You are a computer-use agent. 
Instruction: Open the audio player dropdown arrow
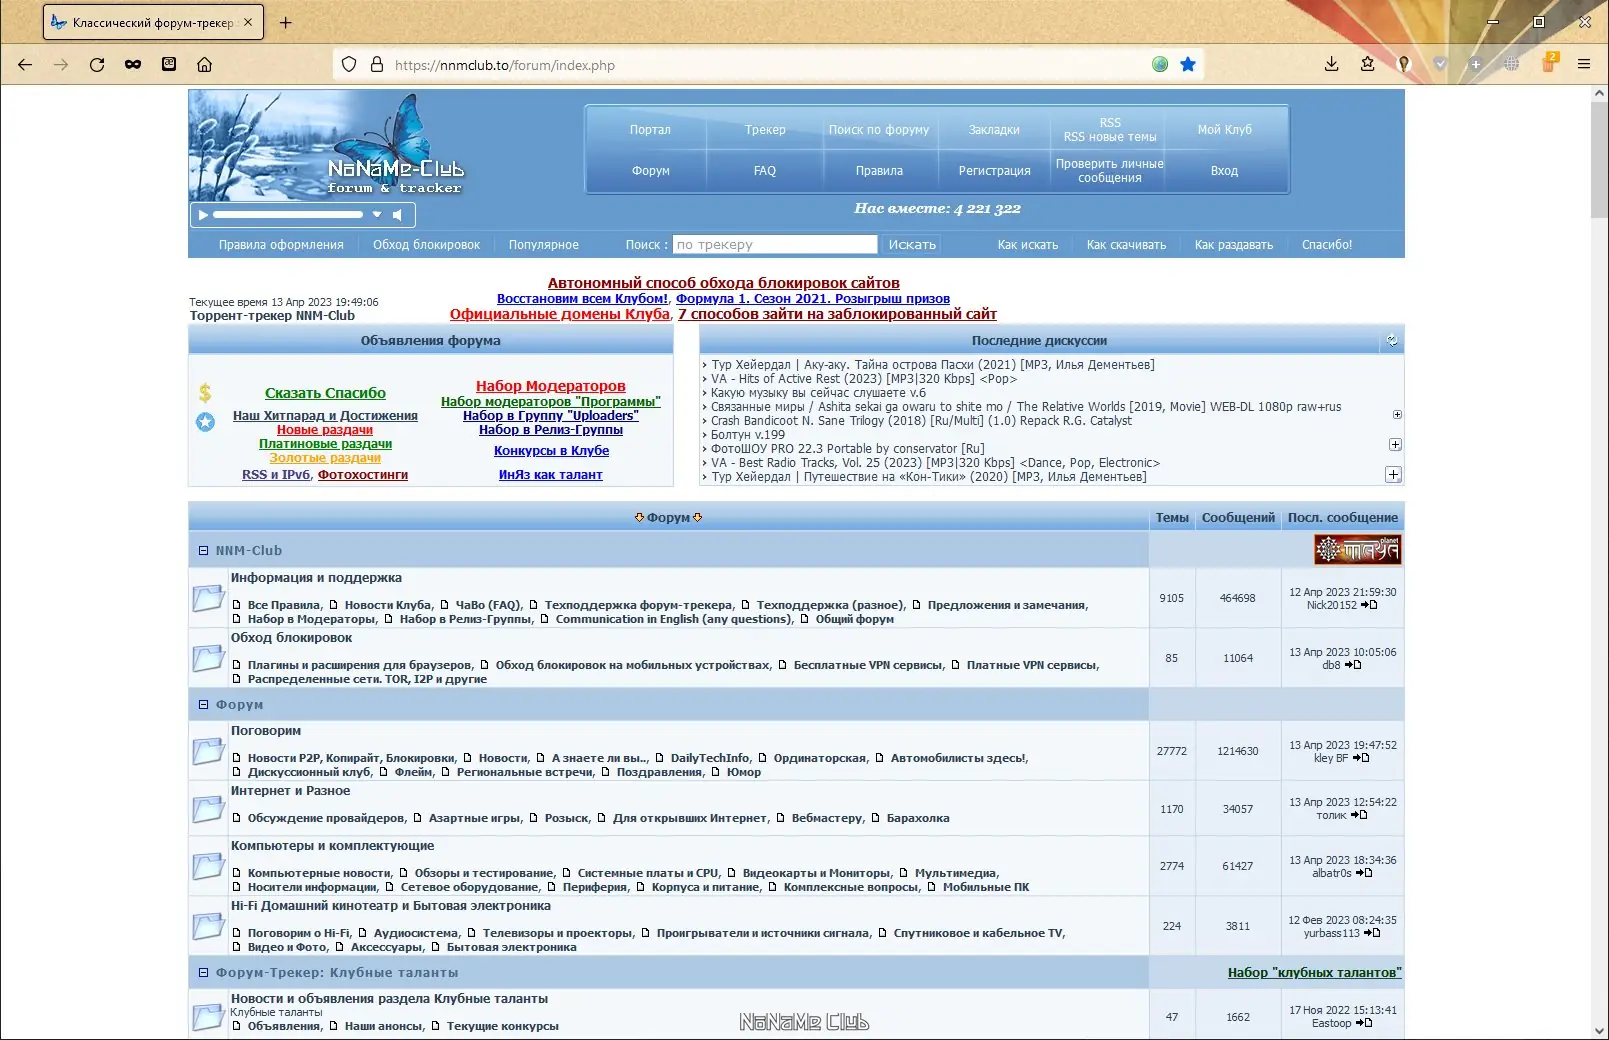(x=377, y=214)
